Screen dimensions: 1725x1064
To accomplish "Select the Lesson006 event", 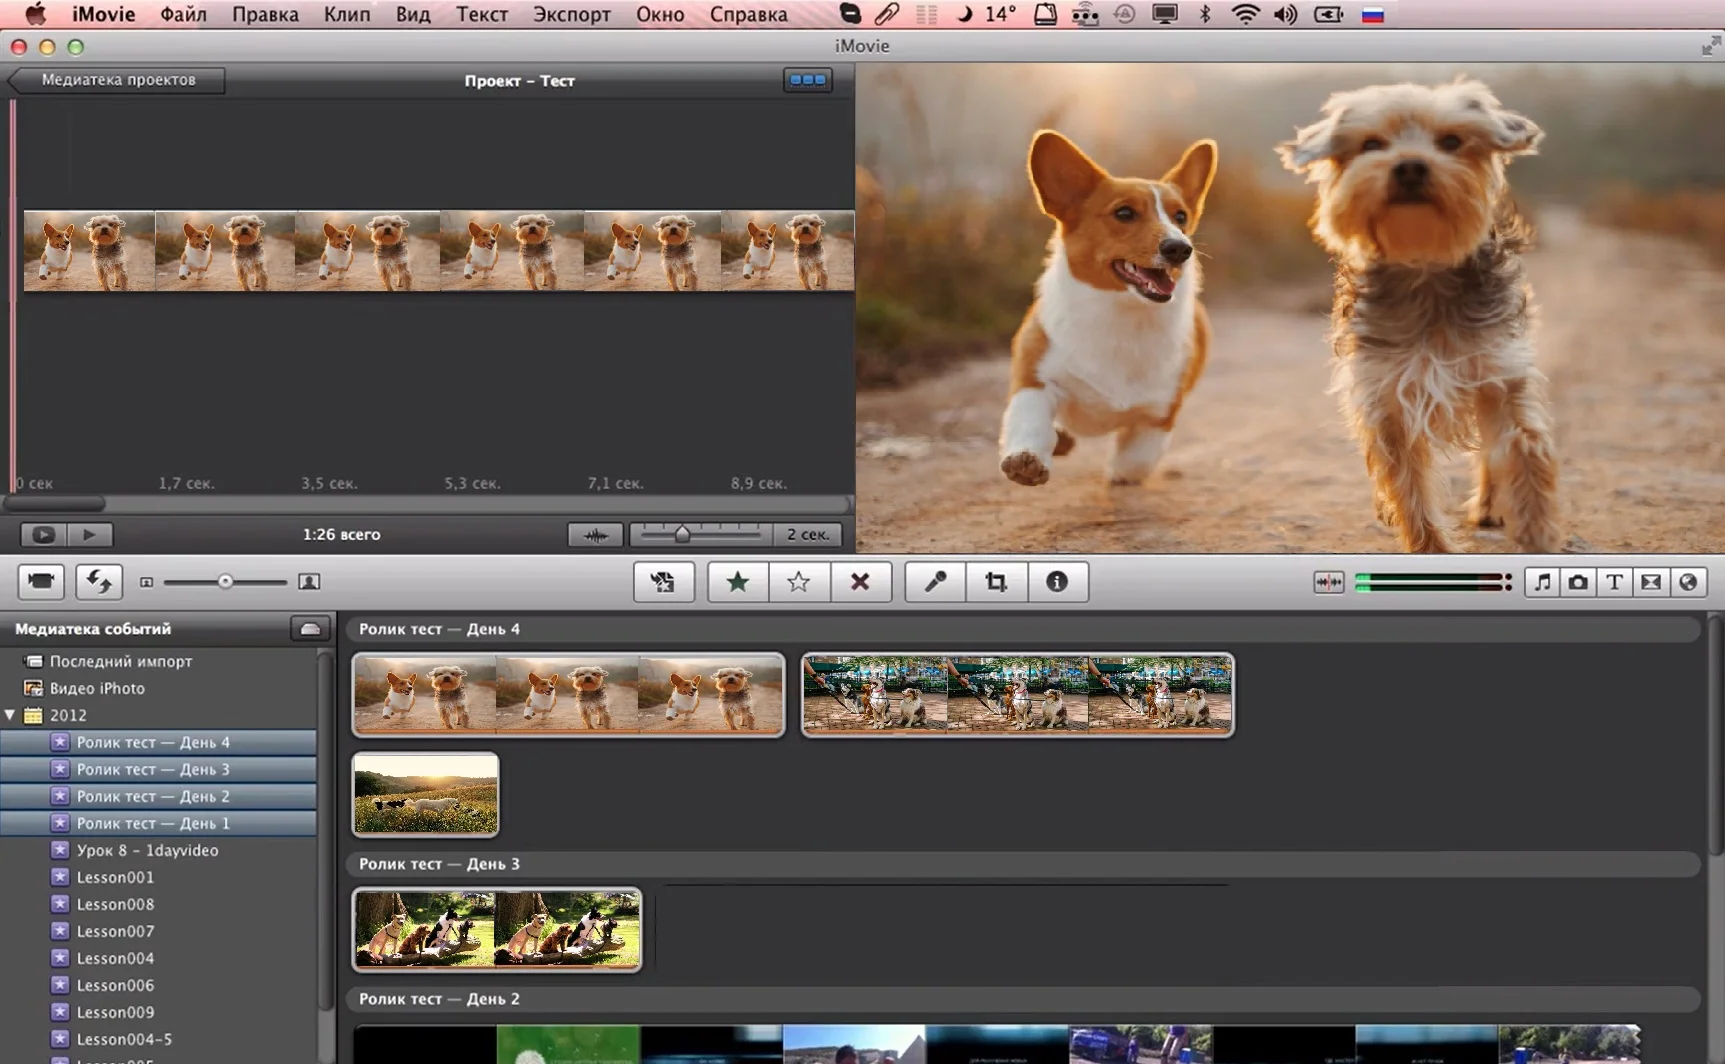I will point(115,985).
